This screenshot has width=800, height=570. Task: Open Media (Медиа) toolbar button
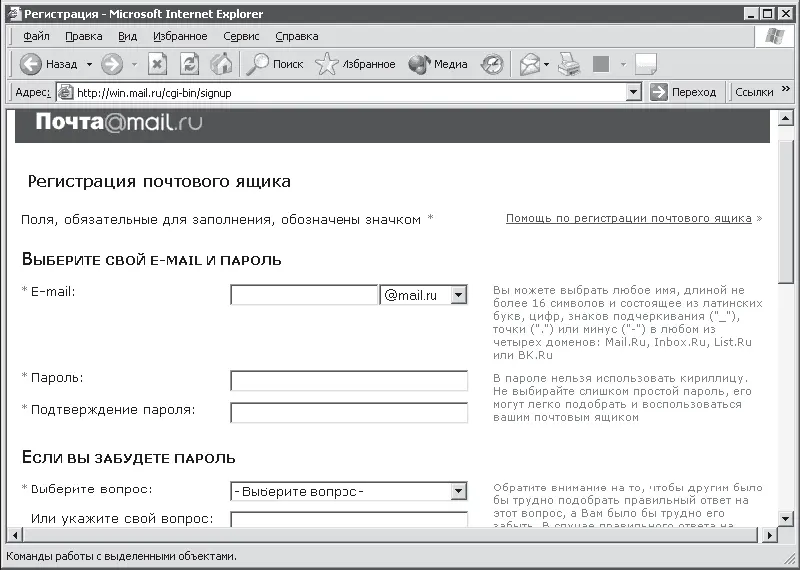438,64
